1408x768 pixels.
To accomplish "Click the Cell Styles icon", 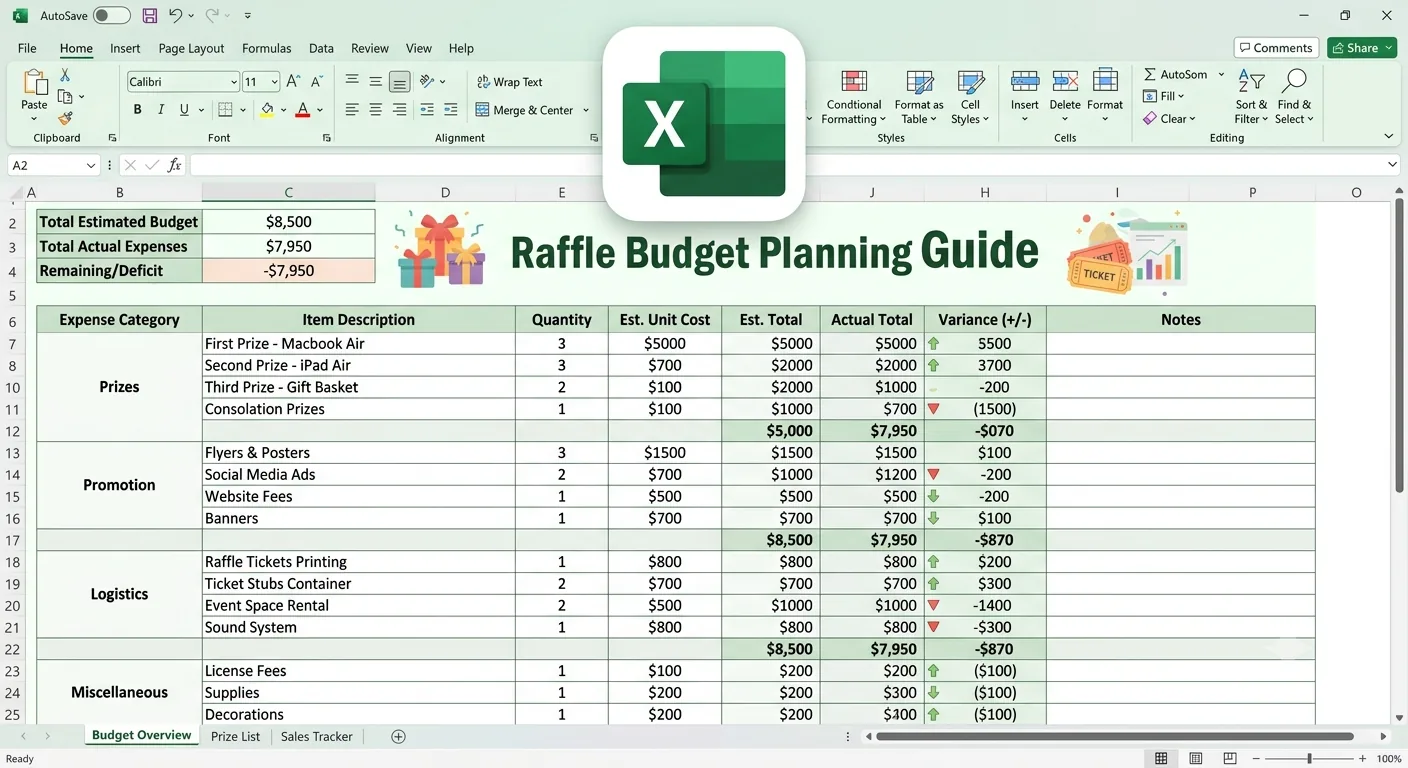I will point(970,82).
